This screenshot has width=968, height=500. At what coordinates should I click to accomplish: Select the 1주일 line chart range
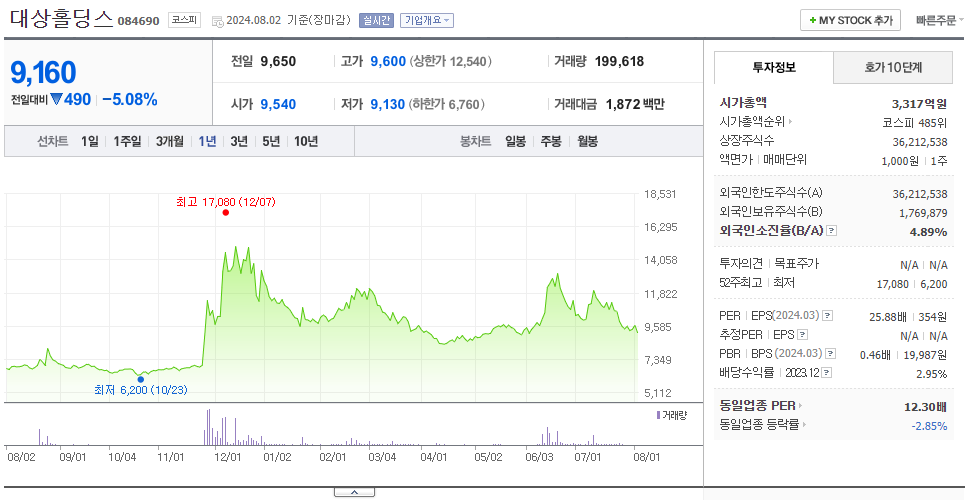[127, 141]
